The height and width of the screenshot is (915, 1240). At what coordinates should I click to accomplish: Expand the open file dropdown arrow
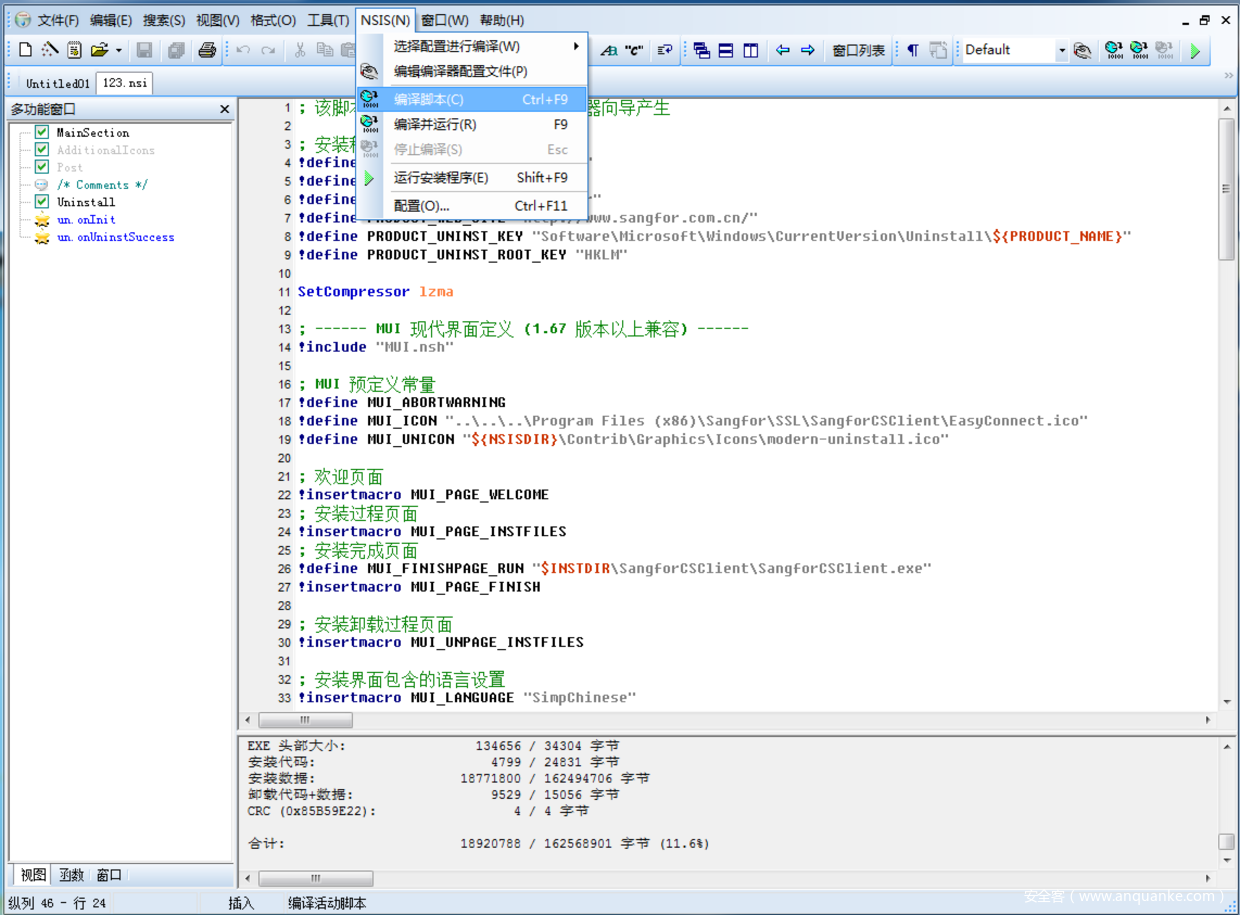[x=119, y=50]
